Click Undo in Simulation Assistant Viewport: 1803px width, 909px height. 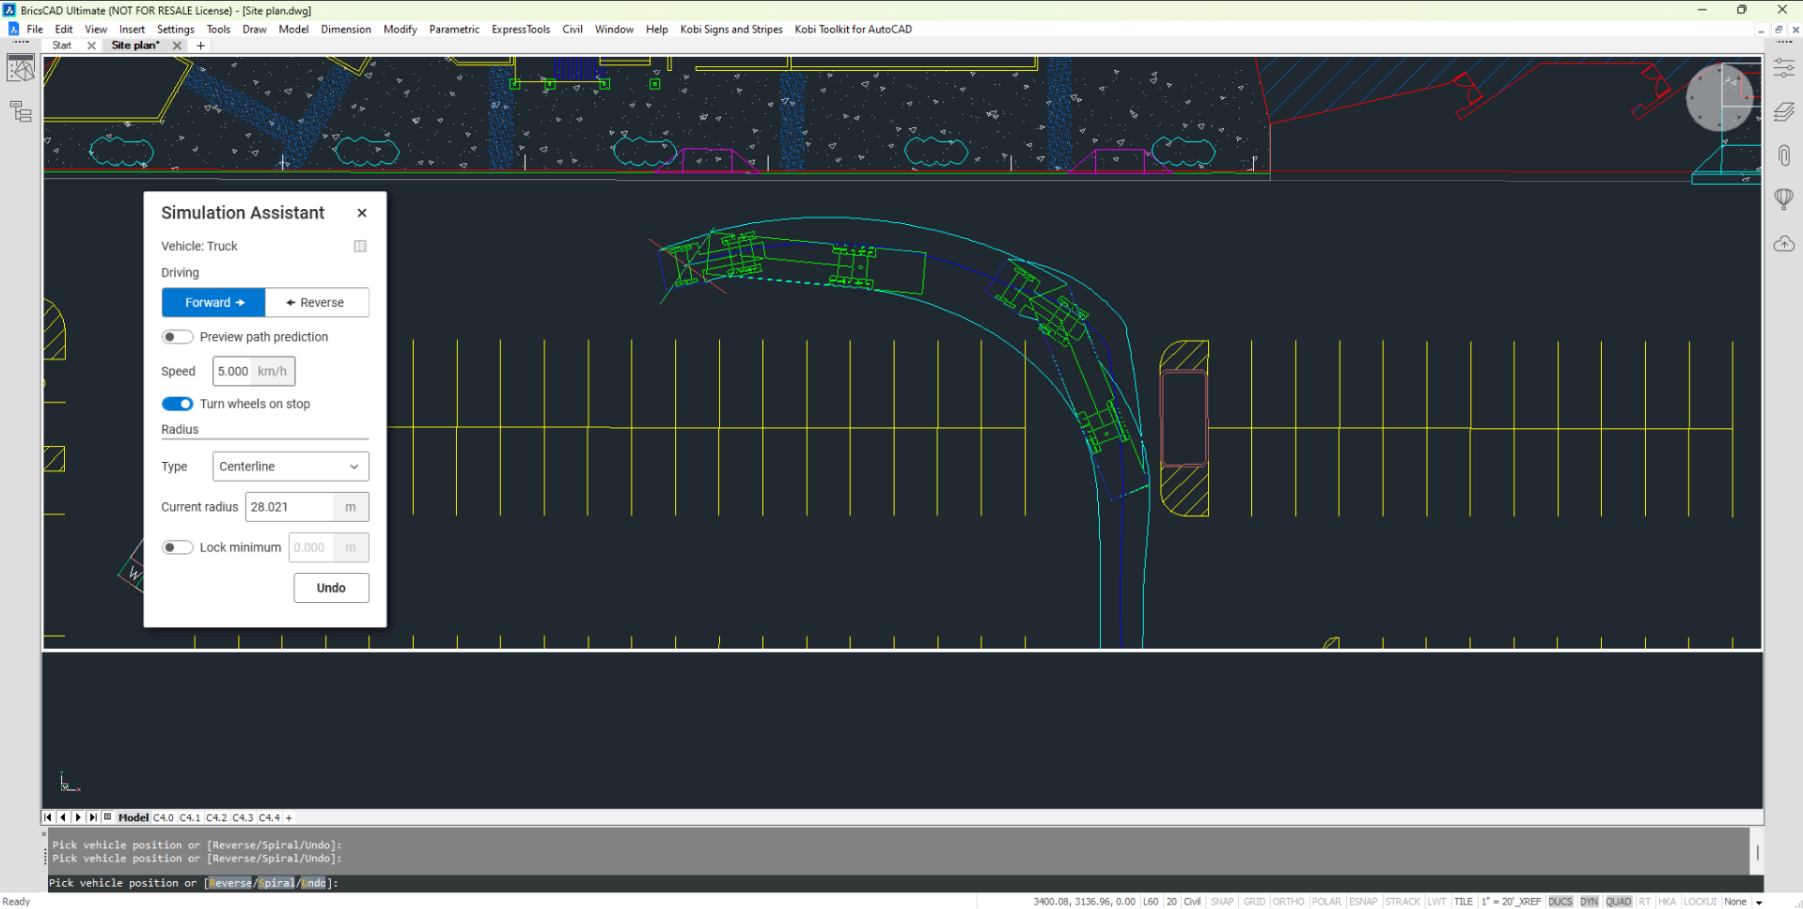click(x=331, y=588)
